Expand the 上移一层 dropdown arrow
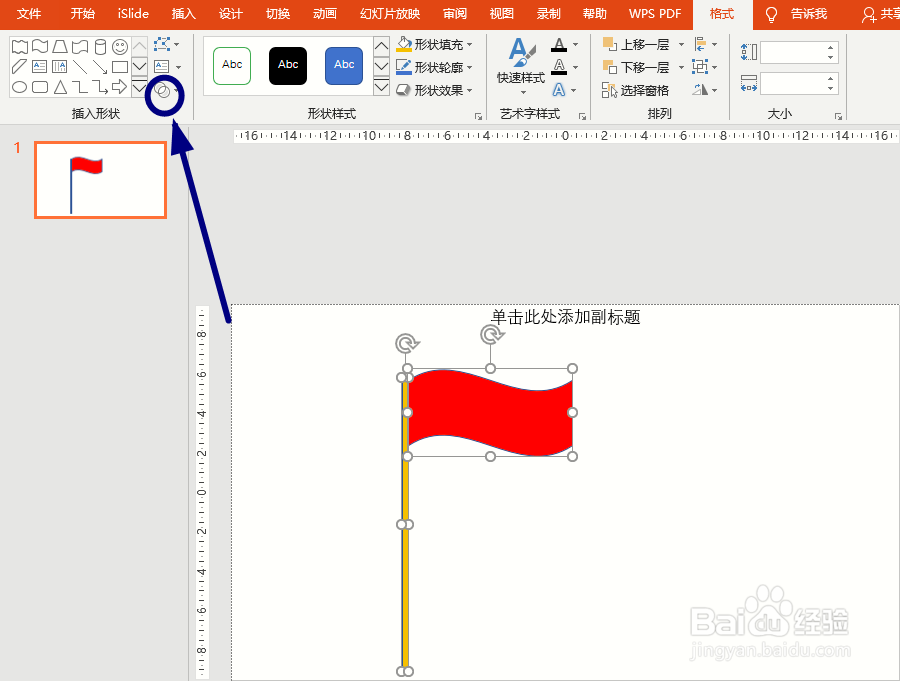The image size is (900, 681). [681, 44]
